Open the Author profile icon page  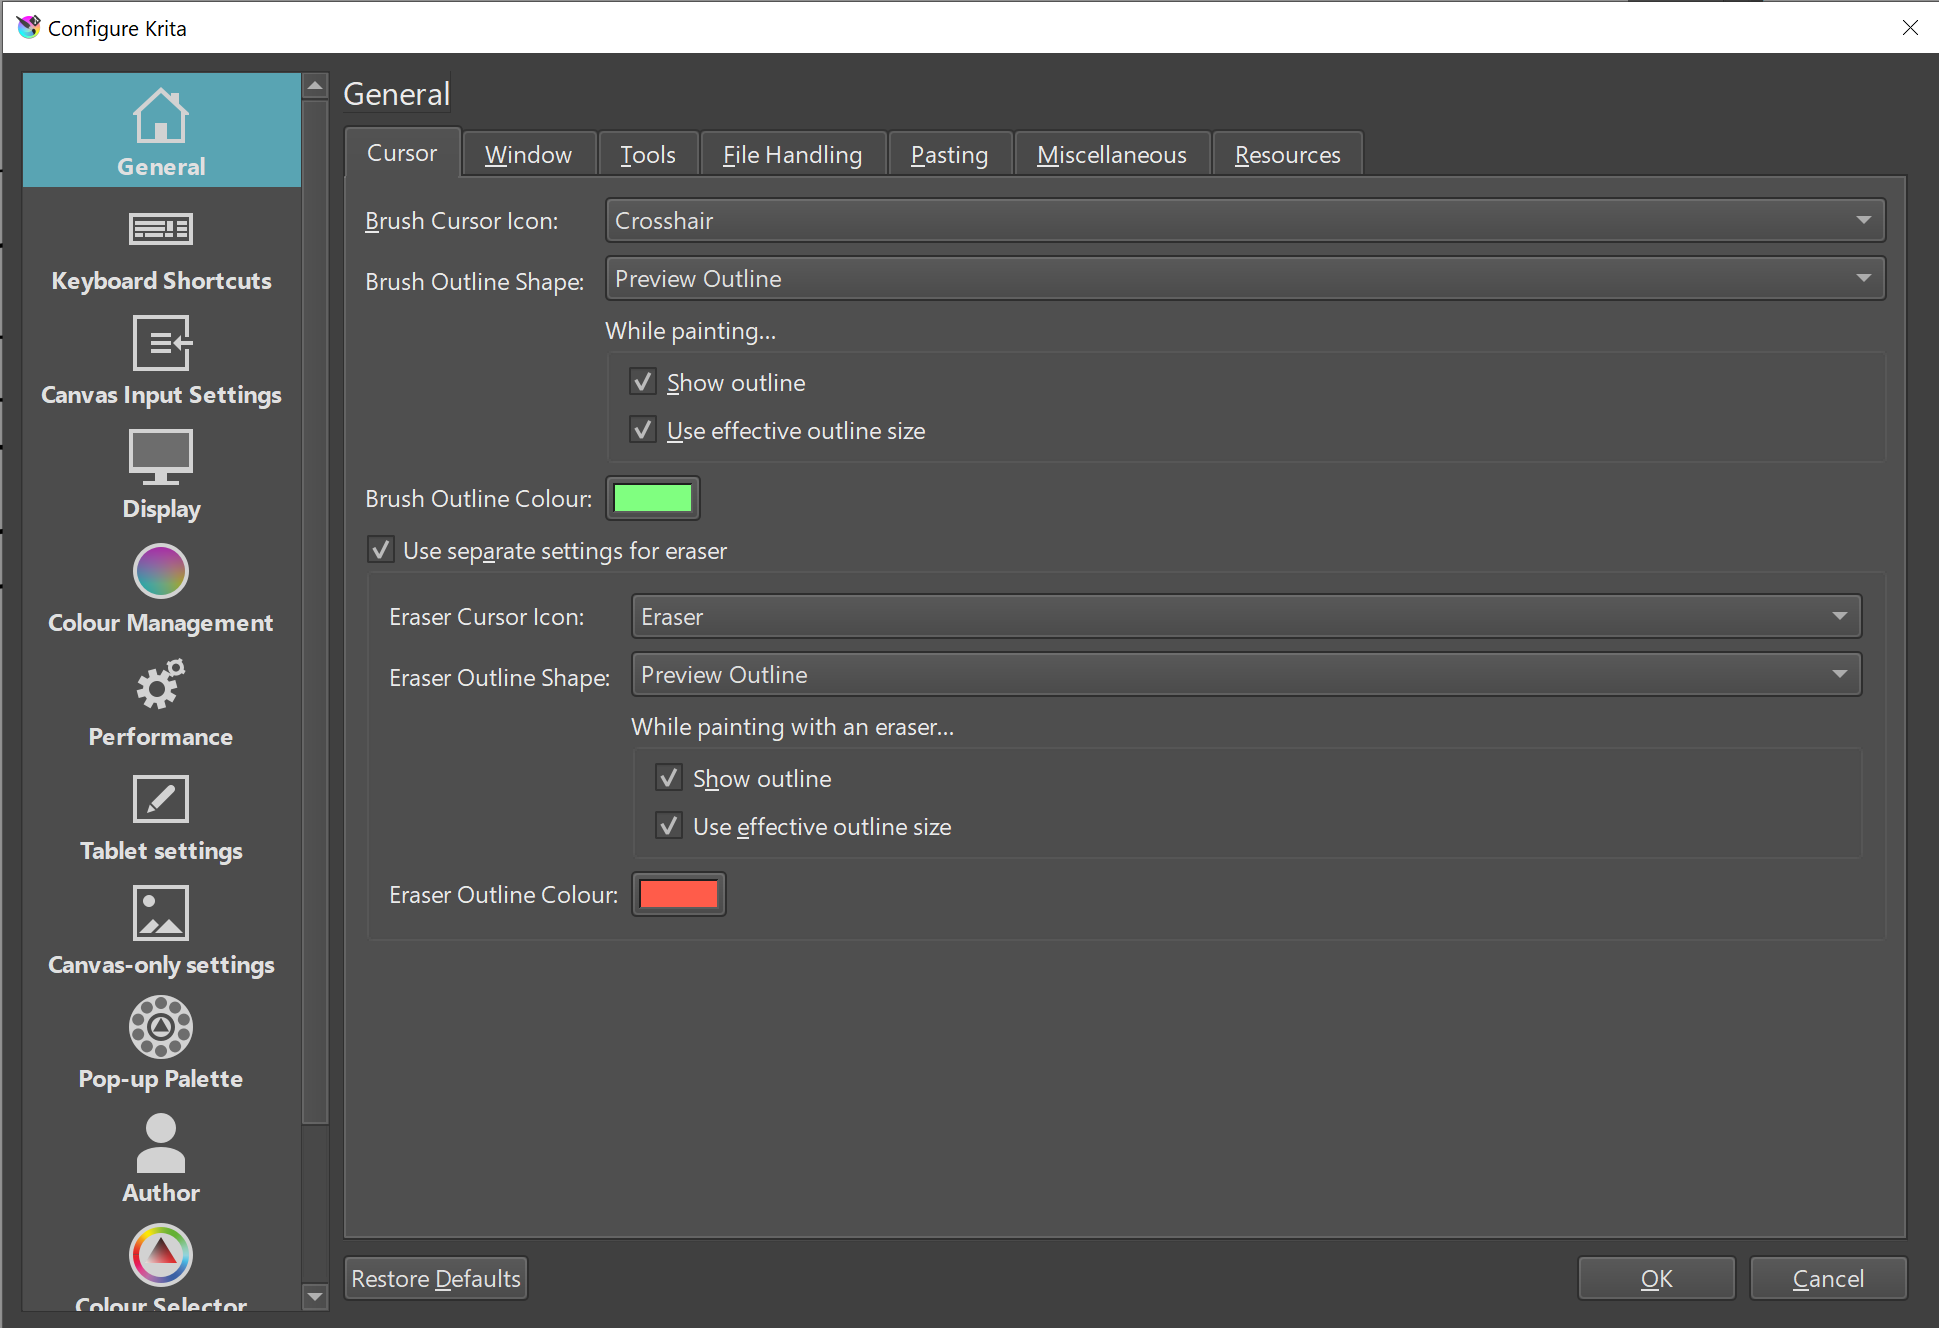point(161,1142)
